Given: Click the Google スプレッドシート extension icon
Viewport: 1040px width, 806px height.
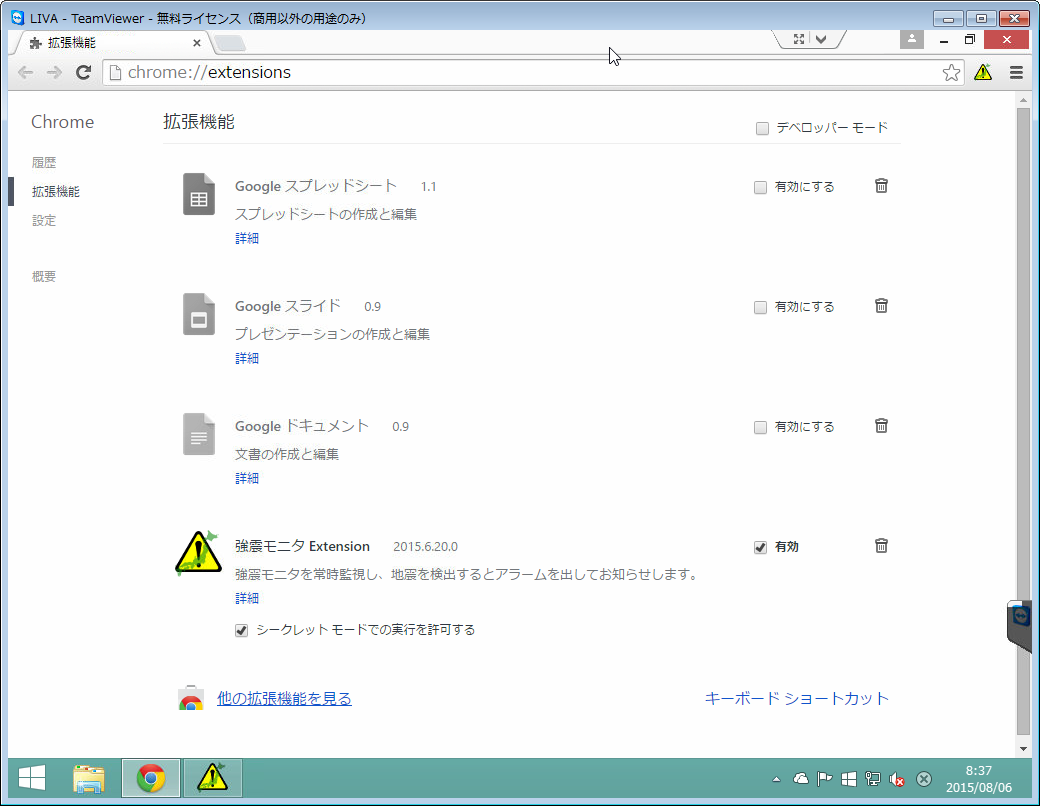Looking at the screenshot, I should 199,194.
